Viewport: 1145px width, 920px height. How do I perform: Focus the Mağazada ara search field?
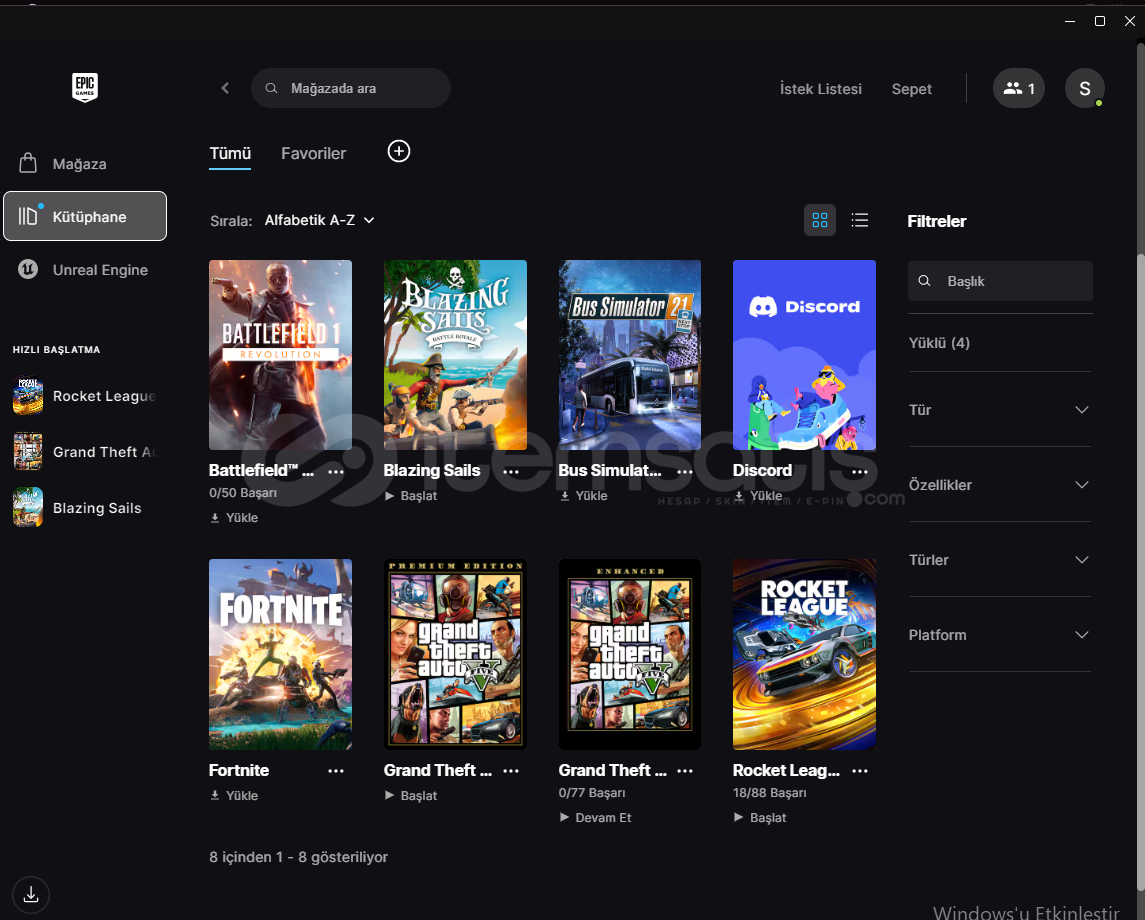tap(351, 88)
